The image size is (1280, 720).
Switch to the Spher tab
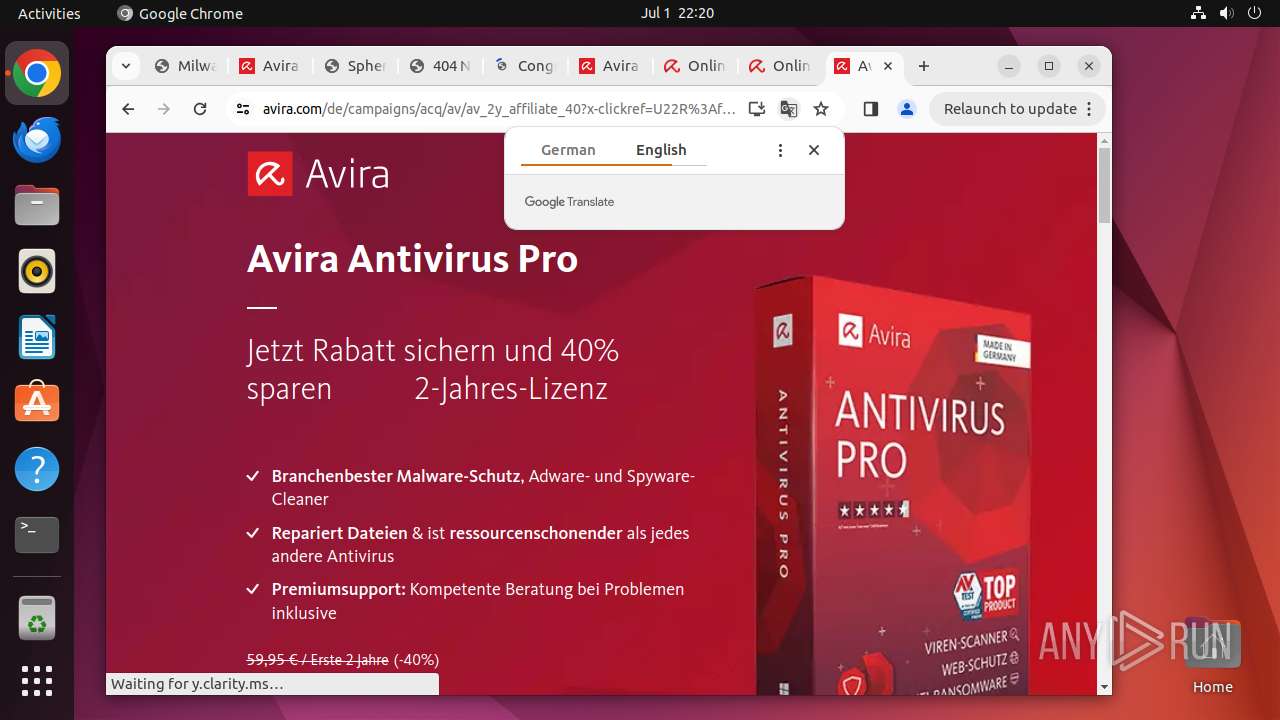tap(356, 66)
